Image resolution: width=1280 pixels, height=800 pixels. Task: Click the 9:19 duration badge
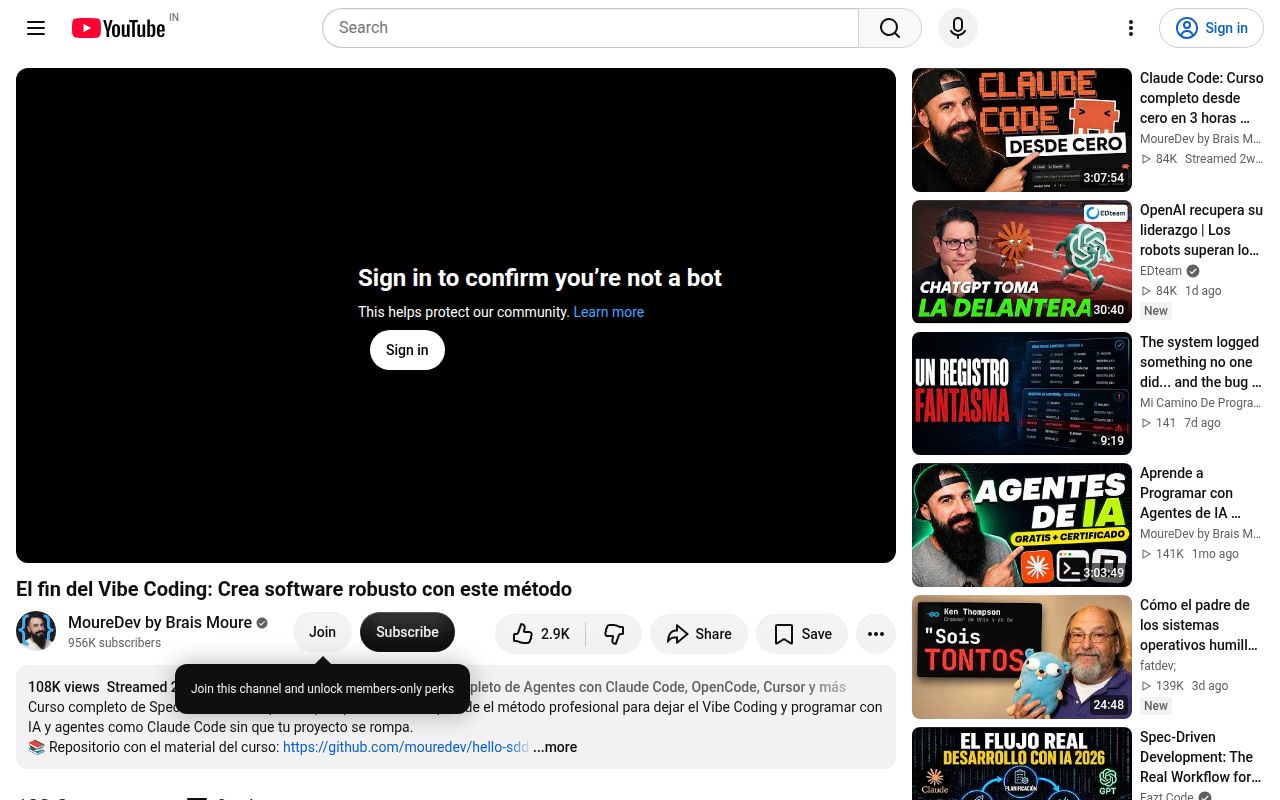click(x=1112, y=441)
